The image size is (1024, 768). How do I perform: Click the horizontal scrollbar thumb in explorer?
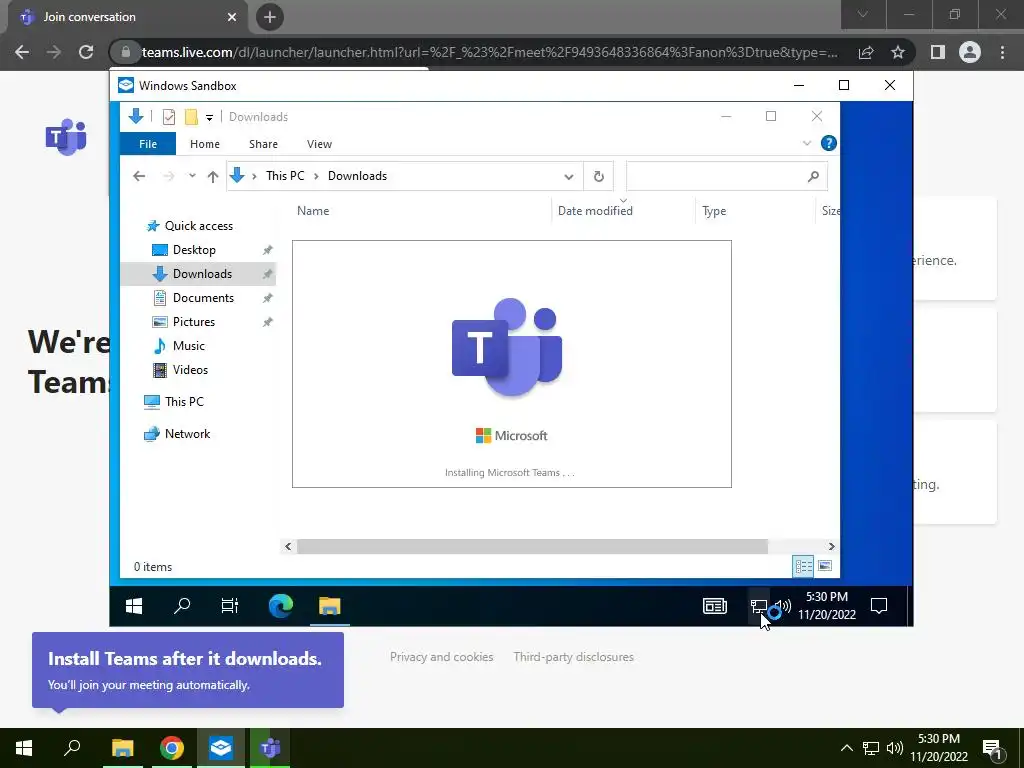click(532, 547)
